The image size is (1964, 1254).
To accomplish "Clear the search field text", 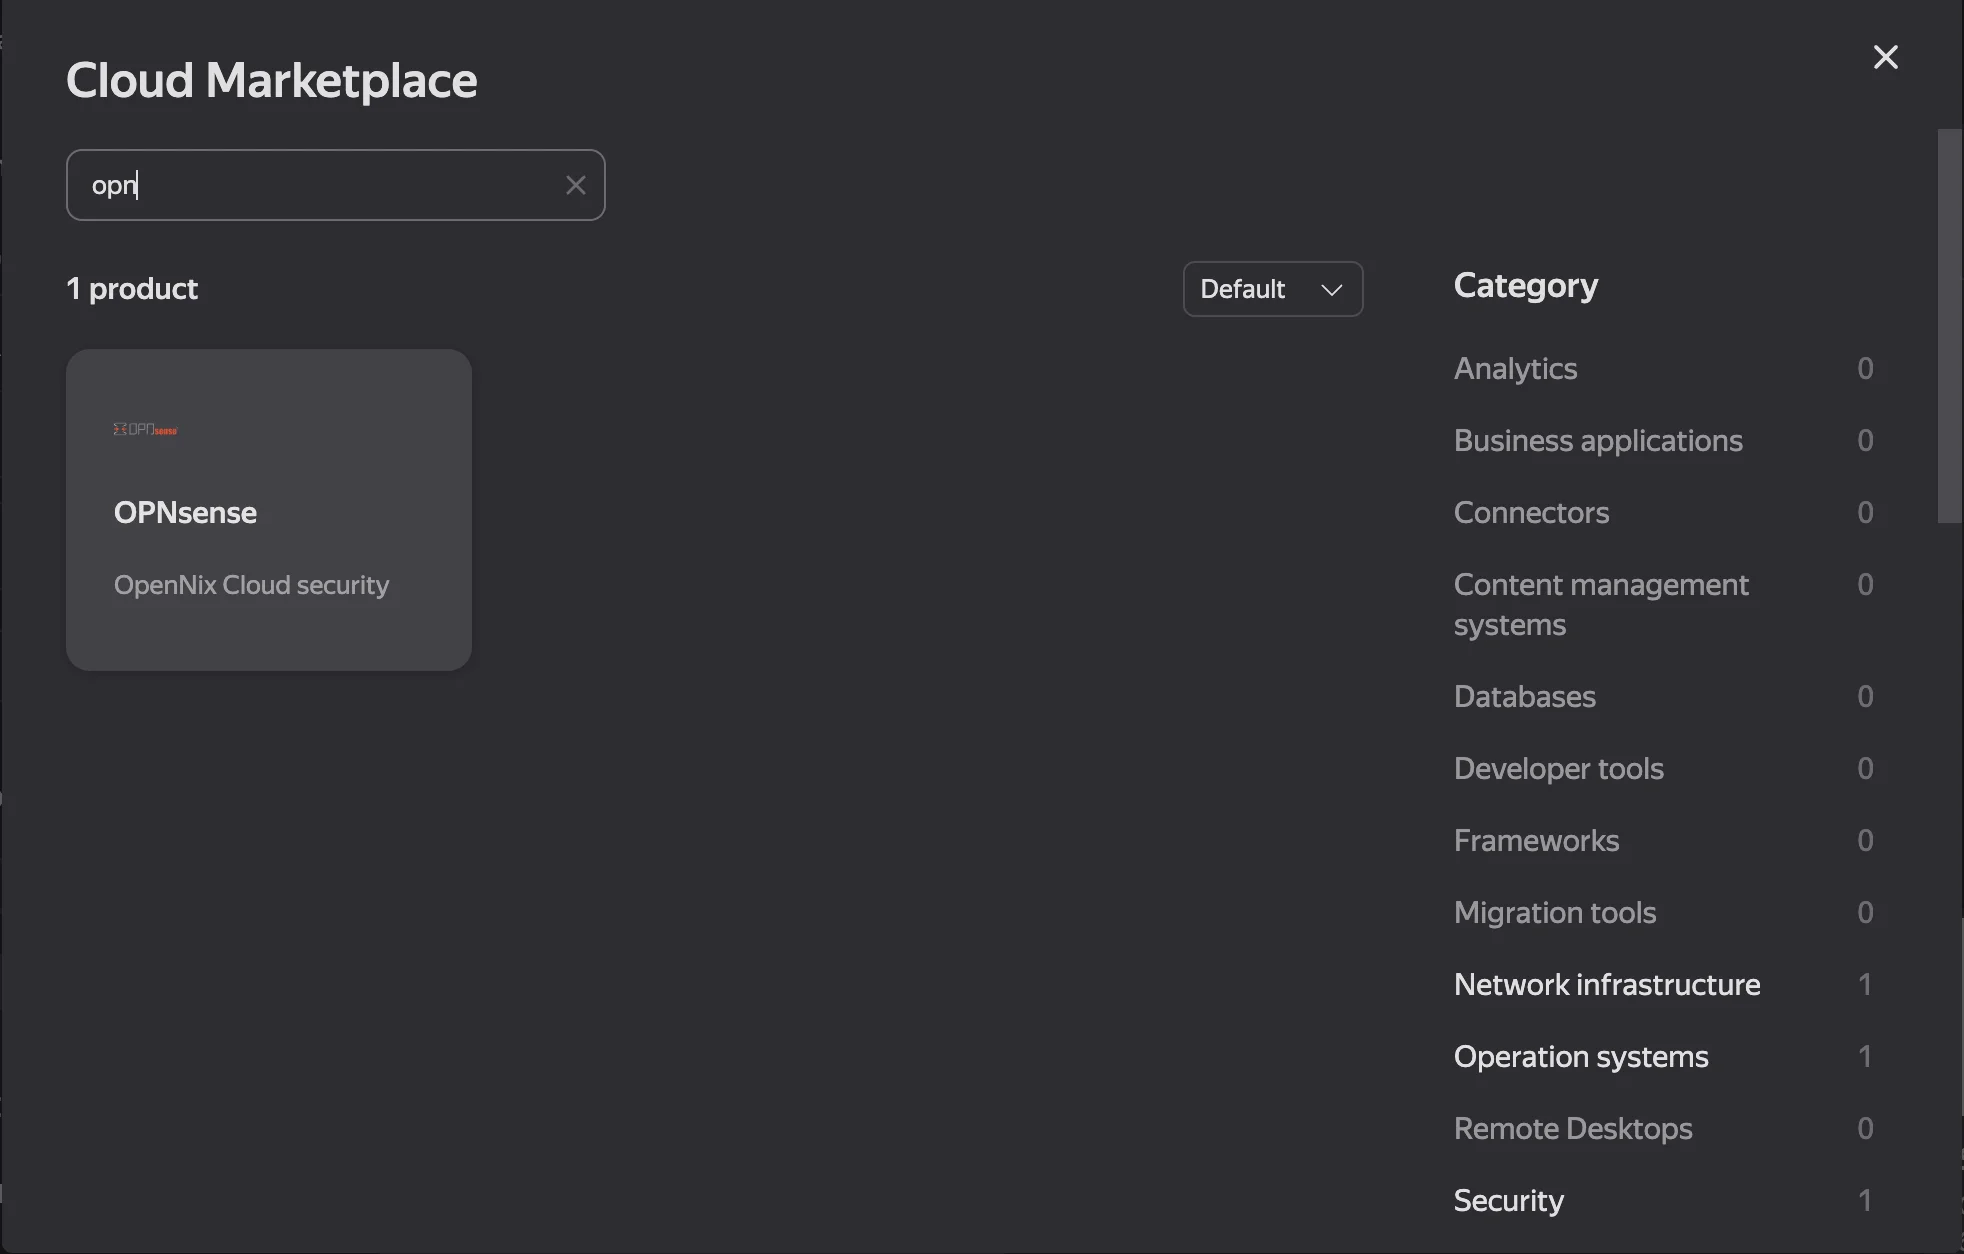I will (x=575, y=185).
